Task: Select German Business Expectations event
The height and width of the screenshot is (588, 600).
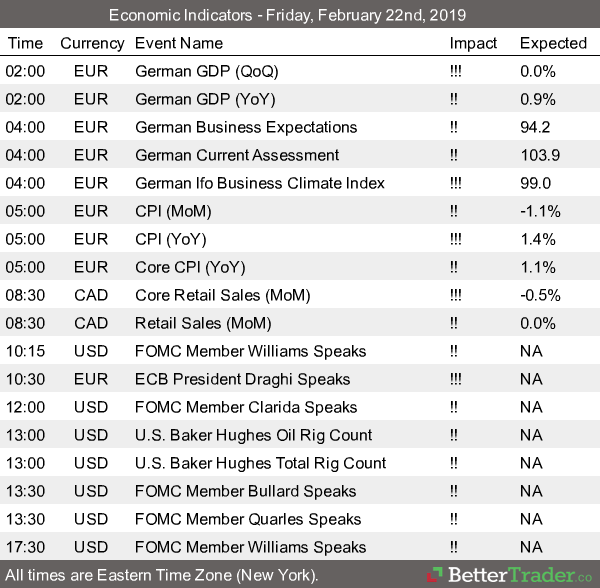Action: pyautogui.click(x=245, y=127)
